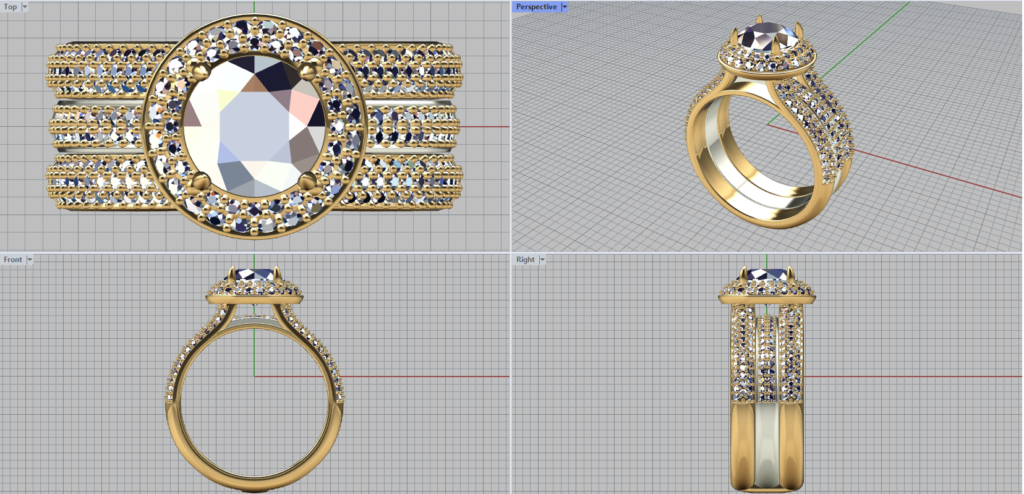This screenshot has height=494, width=1024.
Task: Activate the Perspective viewport title label
Action: click(536, 7)
